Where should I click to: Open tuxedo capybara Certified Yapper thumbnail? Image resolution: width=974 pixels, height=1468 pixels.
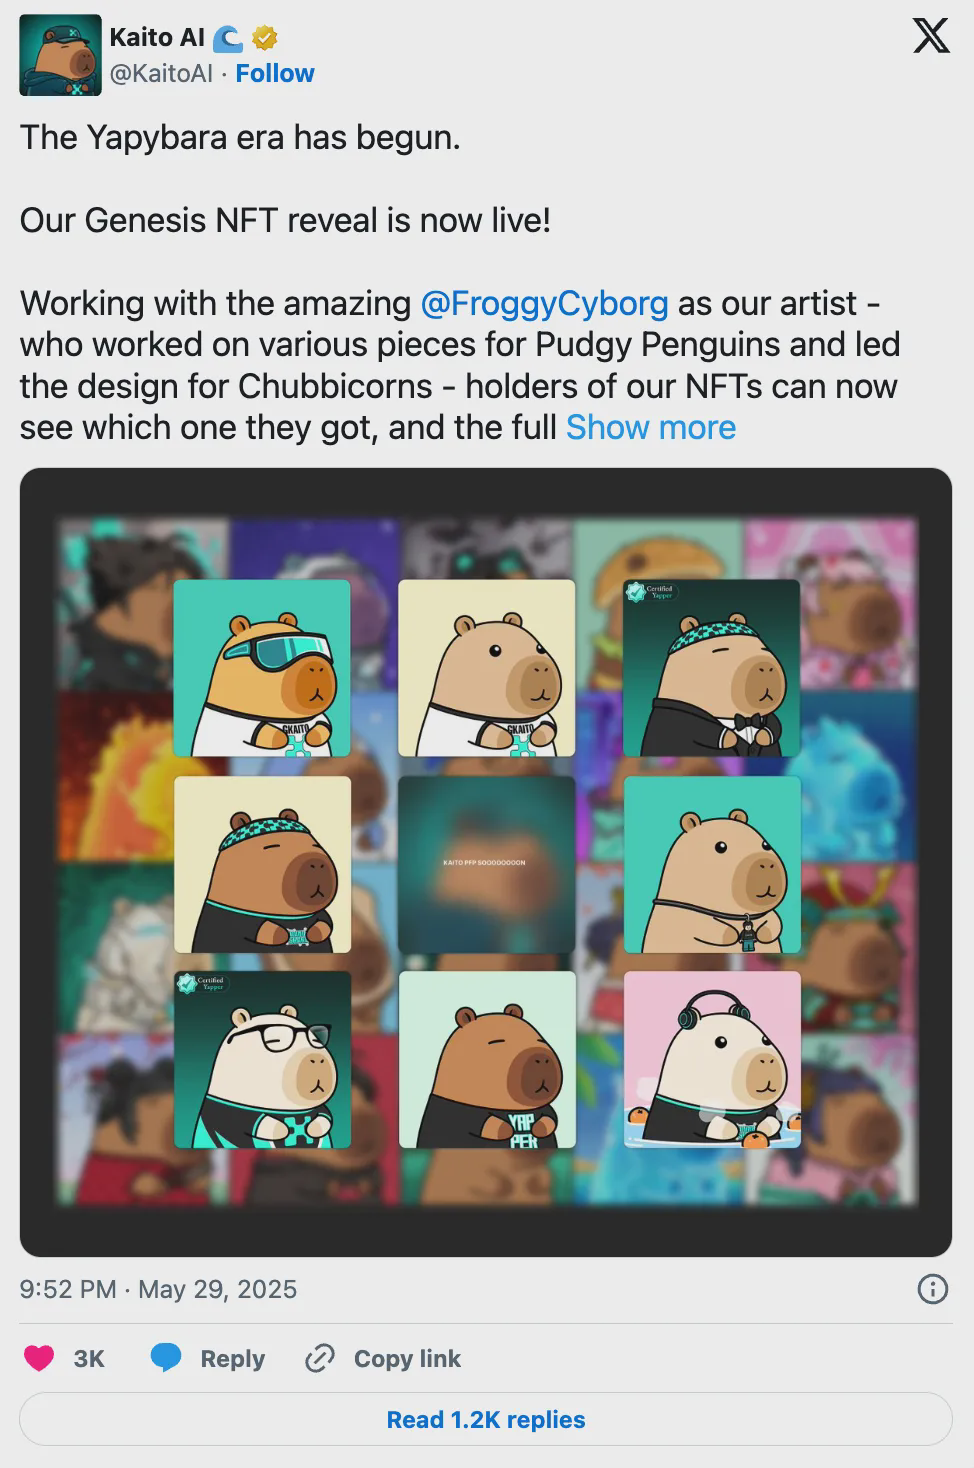point(712,668)
